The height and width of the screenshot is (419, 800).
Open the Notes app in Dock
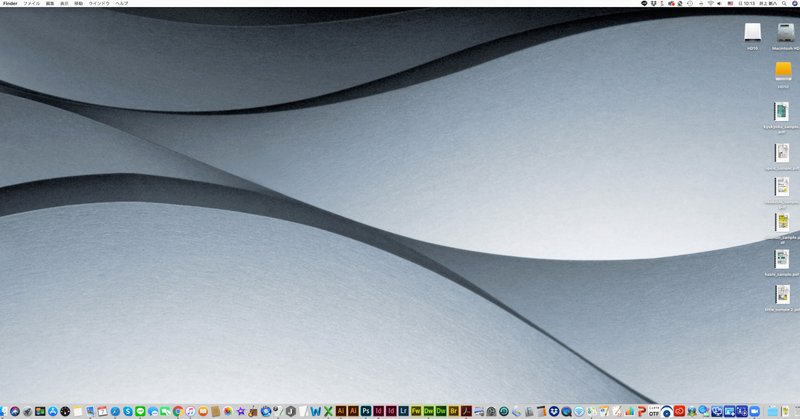[x=78, y=411]
